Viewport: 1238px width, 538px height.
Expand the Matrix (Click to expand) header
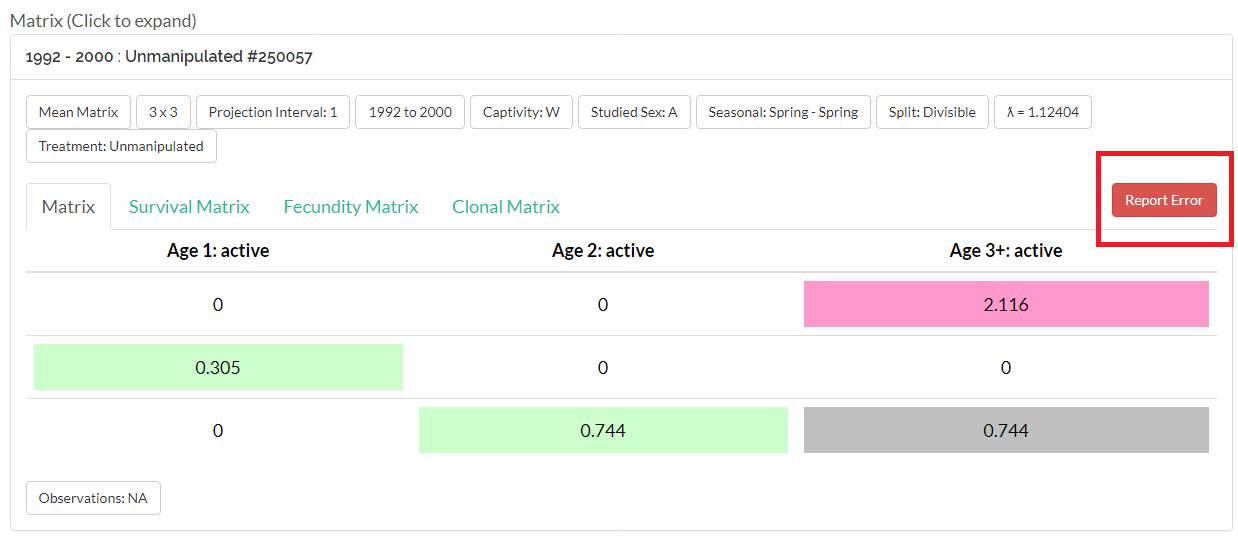pyautogui.click(x=103, y=20)
